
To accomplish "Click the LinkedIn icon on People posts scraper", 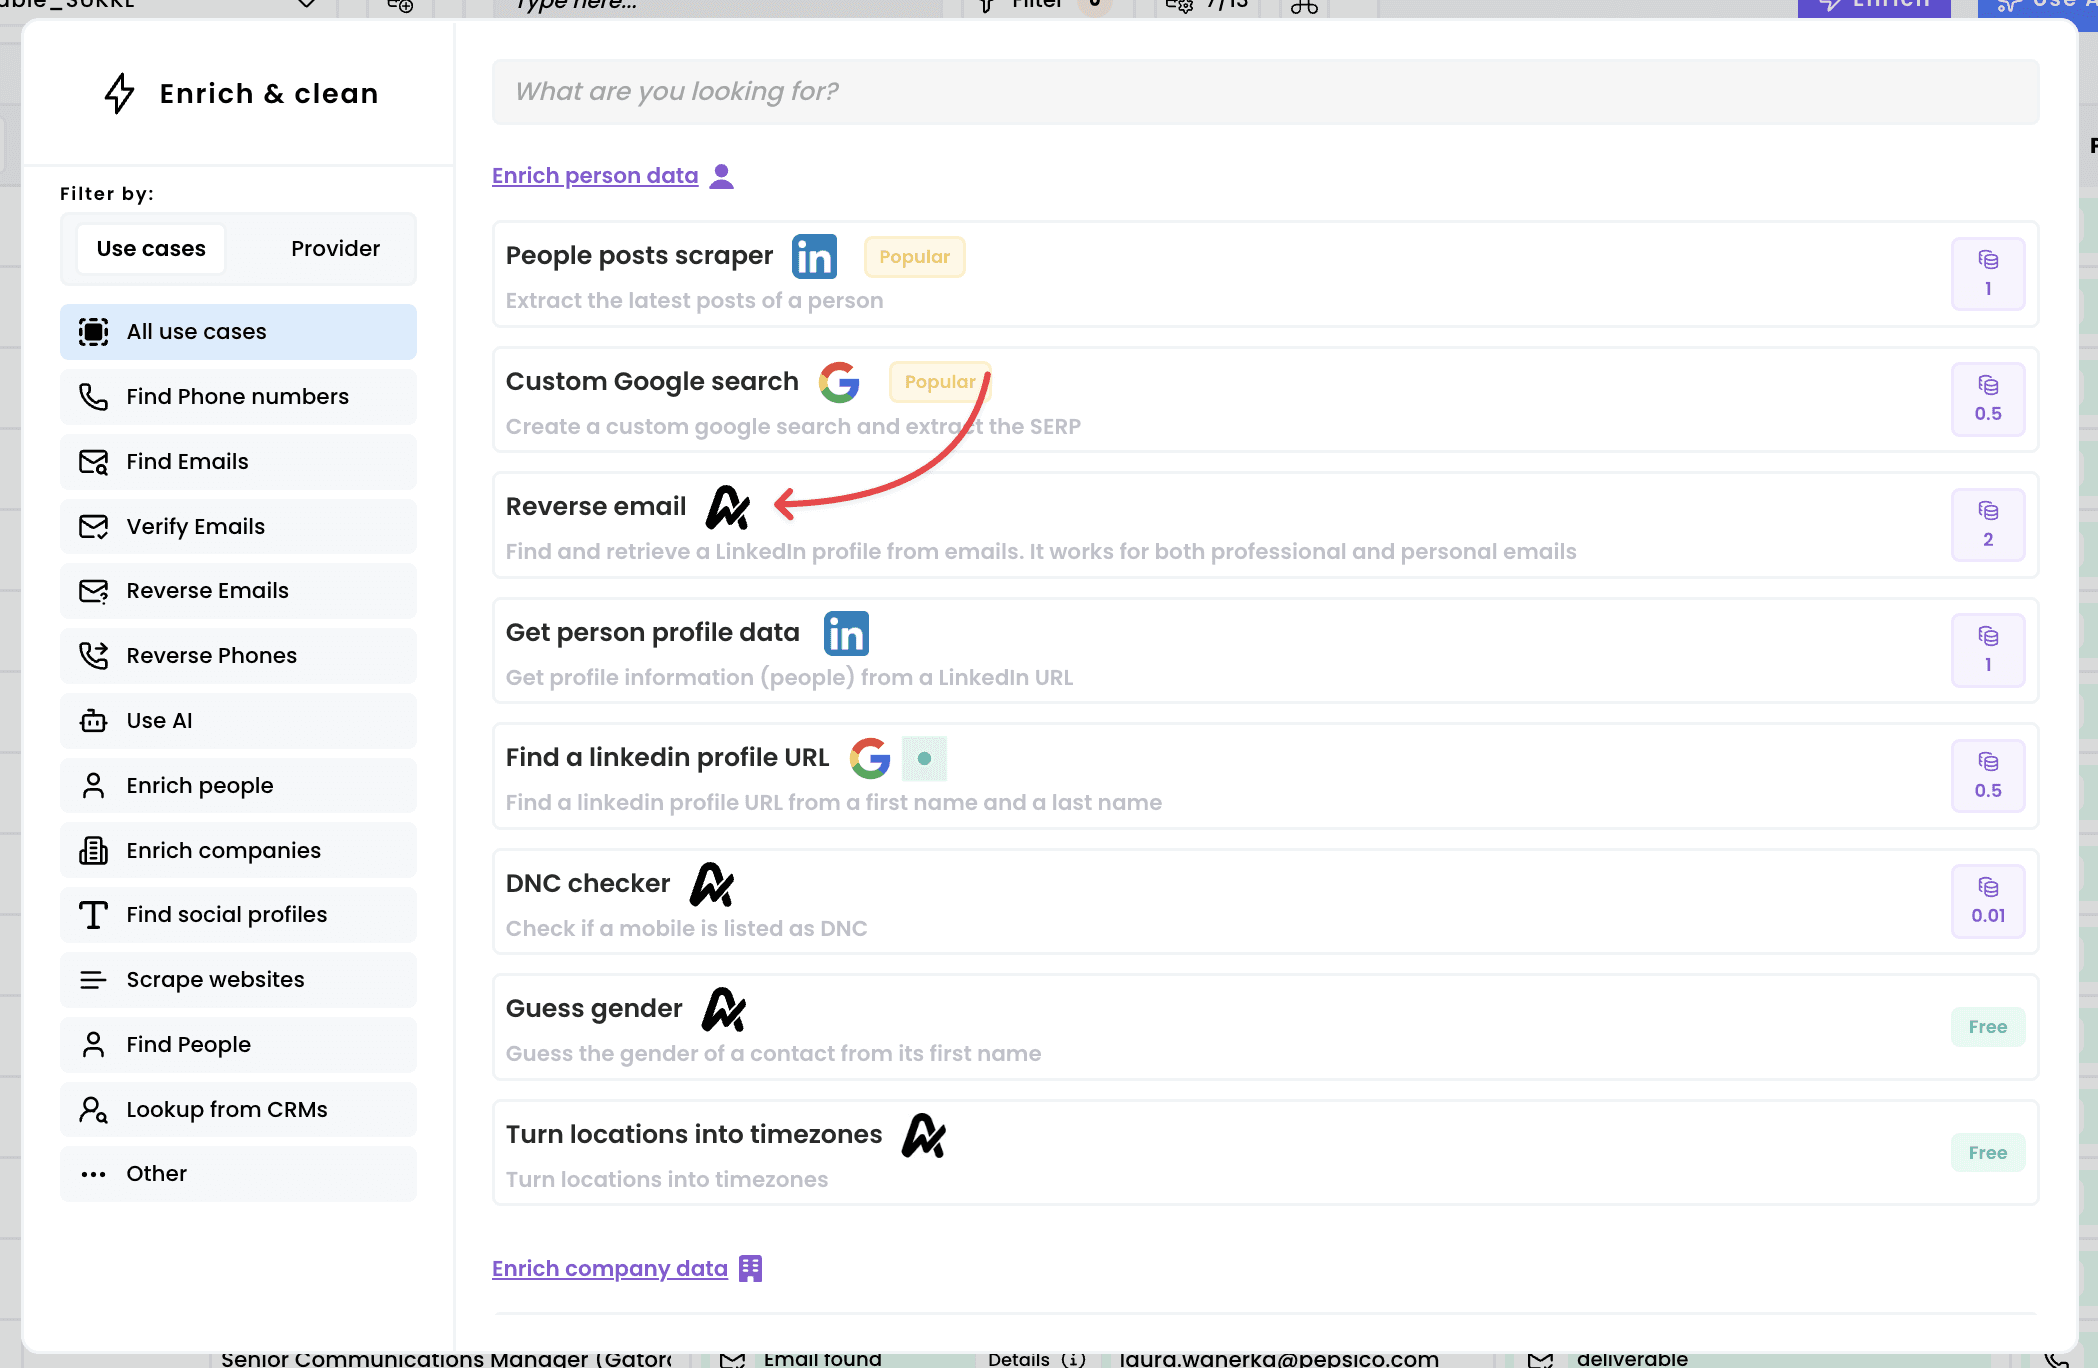I will coord(814,257).
